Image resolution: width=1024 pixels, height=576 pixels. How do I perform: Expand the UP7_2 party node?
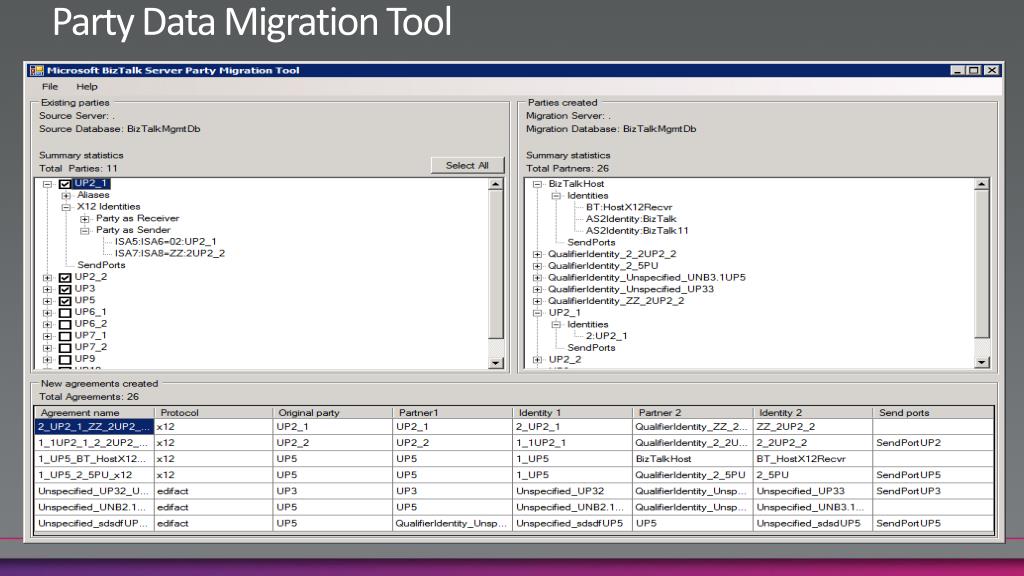47,347
